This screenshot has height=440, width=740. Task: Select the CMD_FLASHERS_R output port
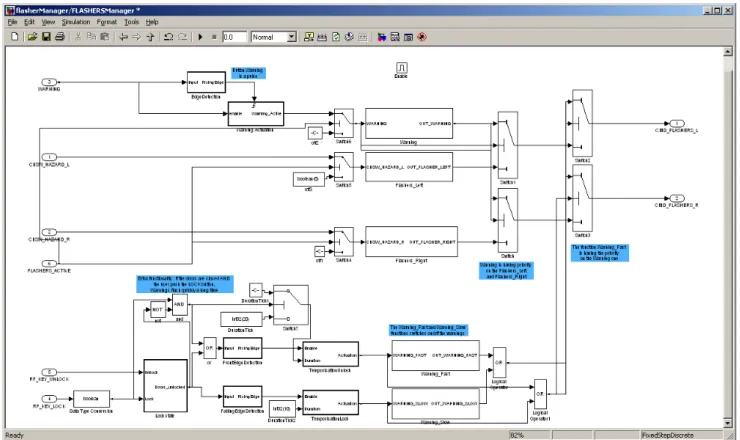click(677, 198)
